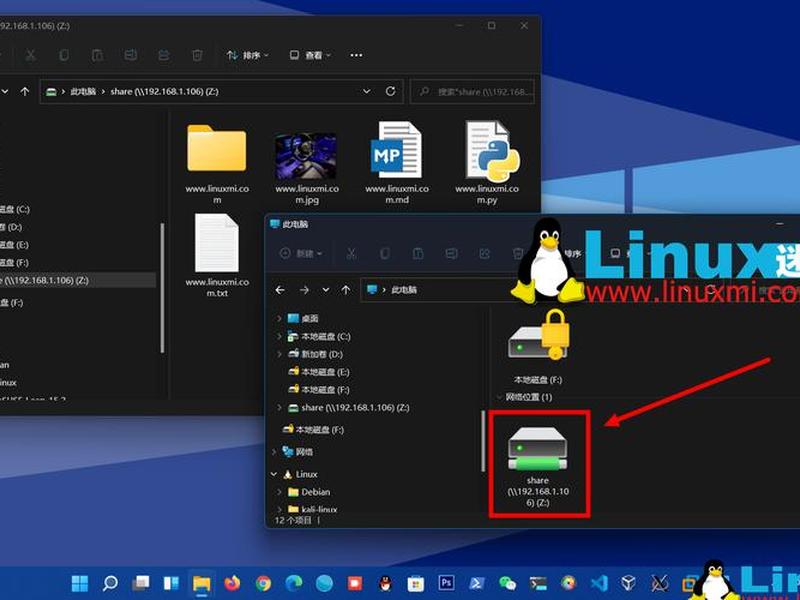Viewport: 800px width, 600px height.
Task: Select 本地磁盘 (E:) in 此电脑 tree
Action: click(x=319, y=372)
